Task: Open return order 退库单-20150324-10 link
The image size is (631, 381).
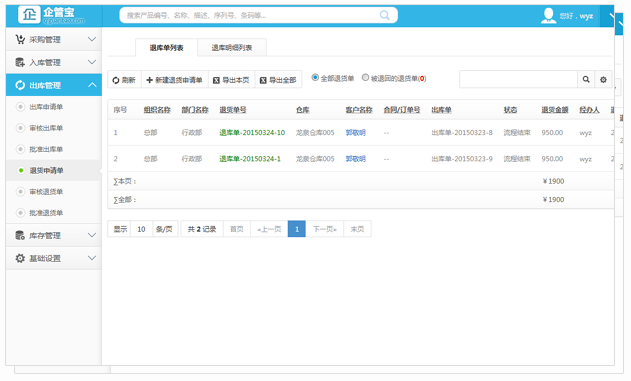Action: [x=252, y=132]
